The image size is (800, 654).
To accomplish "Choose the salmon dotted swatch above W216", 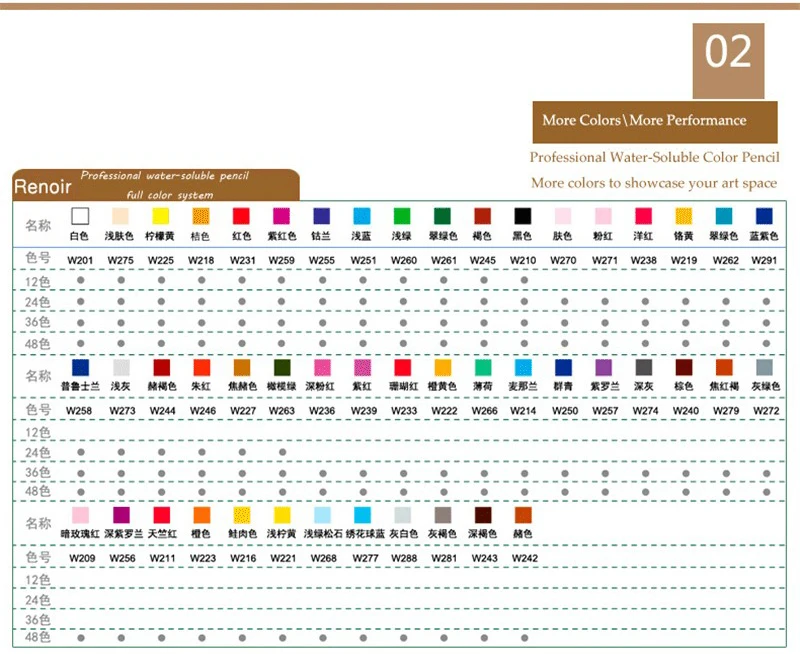I will point(242,515).
